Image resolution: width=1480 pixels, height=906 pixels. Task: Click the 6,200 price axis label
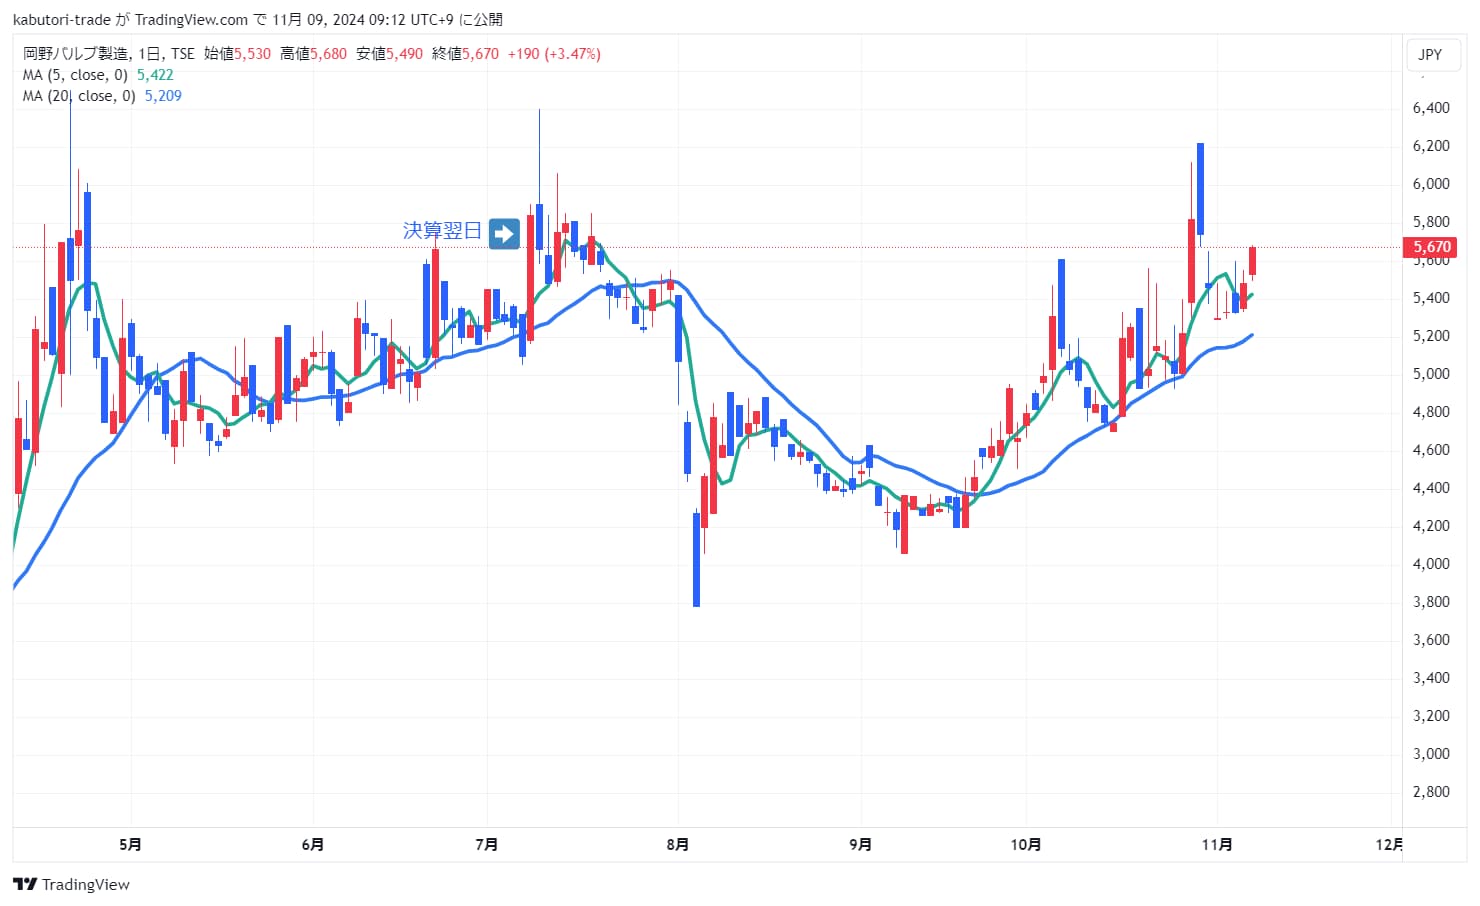pos(1431,146)
